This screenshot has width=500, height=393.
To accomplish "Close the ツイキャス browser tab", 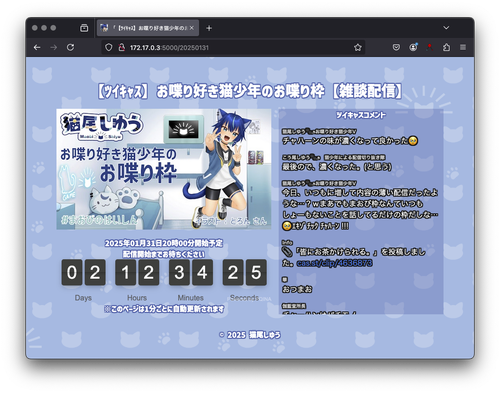I will (192, 28).
